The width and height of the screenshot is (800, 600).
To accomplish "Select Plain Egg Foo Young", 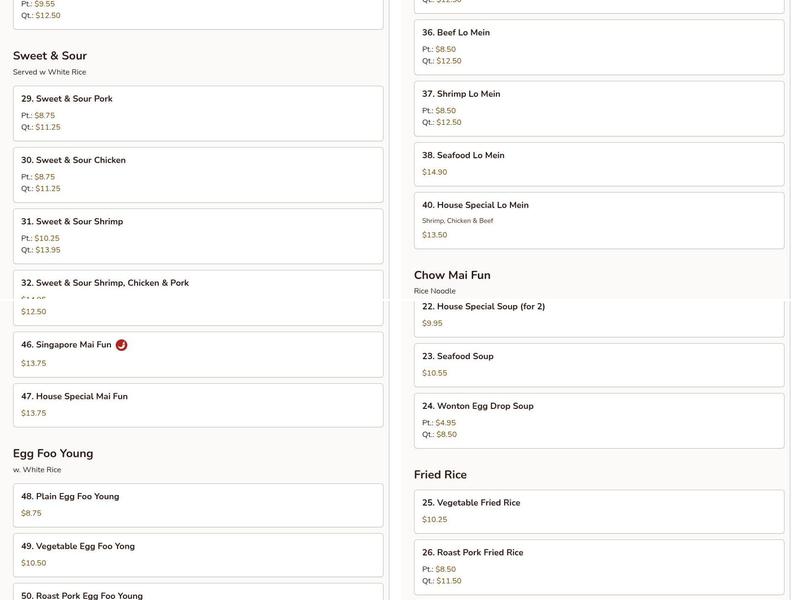I will coord(196,502).
